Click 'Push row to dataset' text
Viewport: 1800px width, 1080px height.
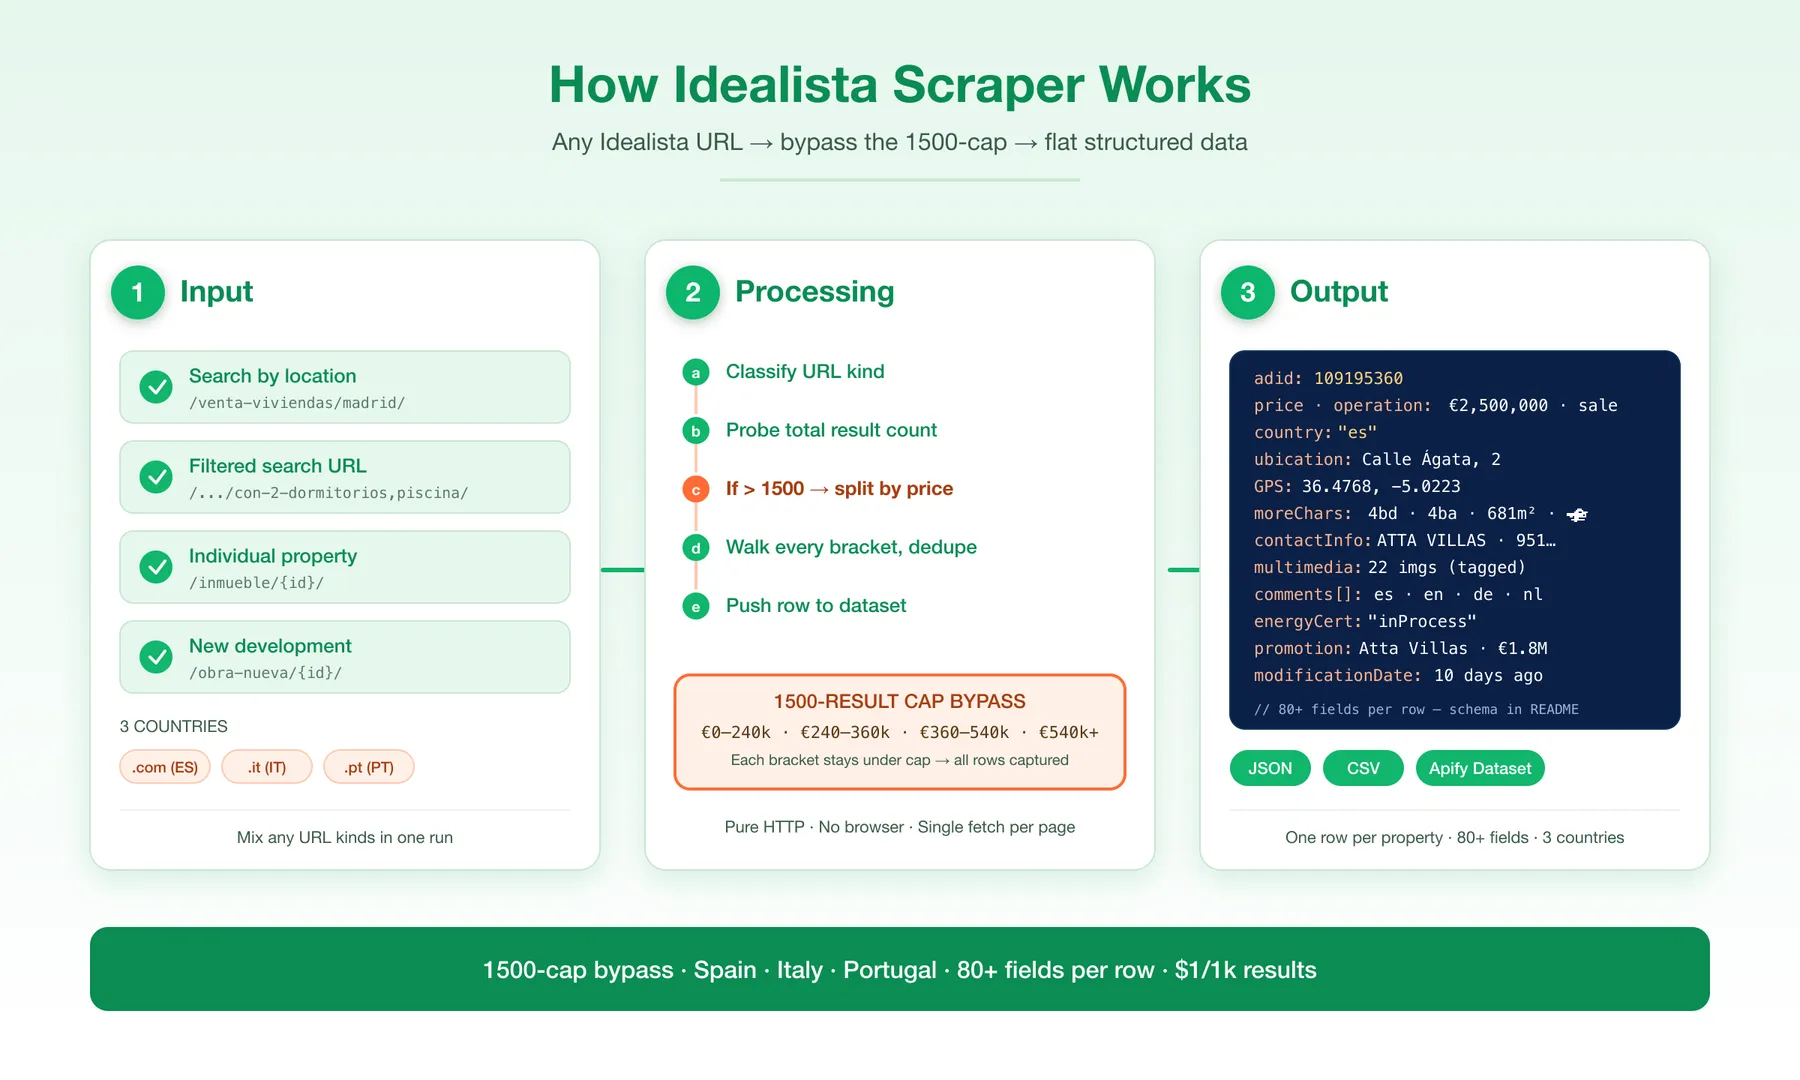click(x=816, y=605)
